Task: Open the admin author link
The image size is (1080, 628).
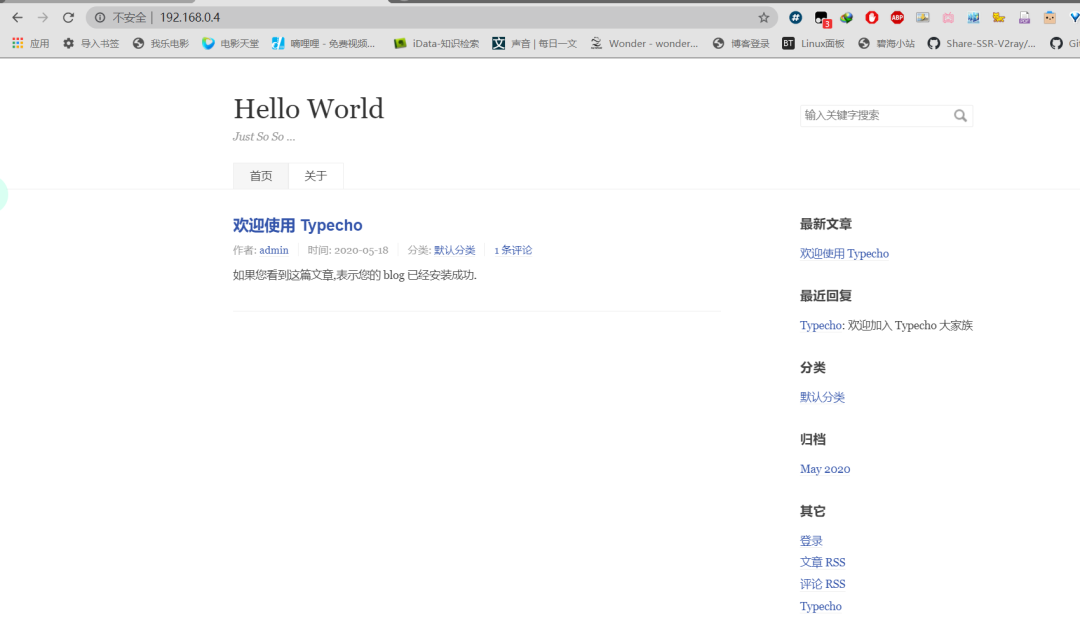Action: tap(273, 250)
